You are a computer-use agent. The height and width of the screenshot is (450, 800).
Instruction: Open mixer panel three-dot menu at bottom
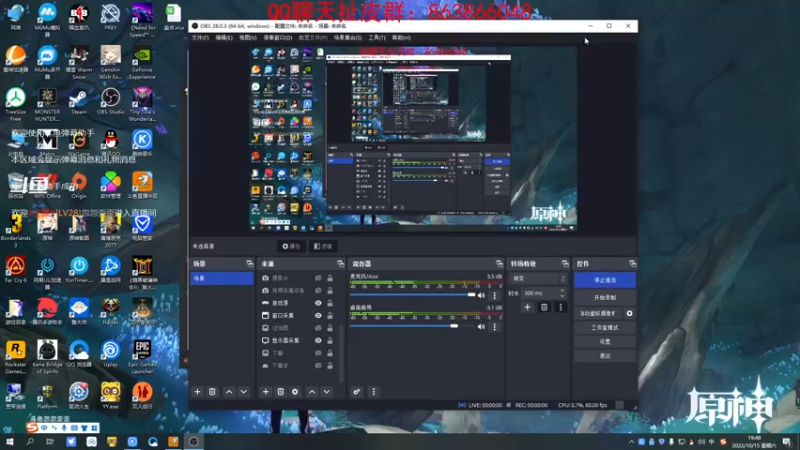coord(373,392)
